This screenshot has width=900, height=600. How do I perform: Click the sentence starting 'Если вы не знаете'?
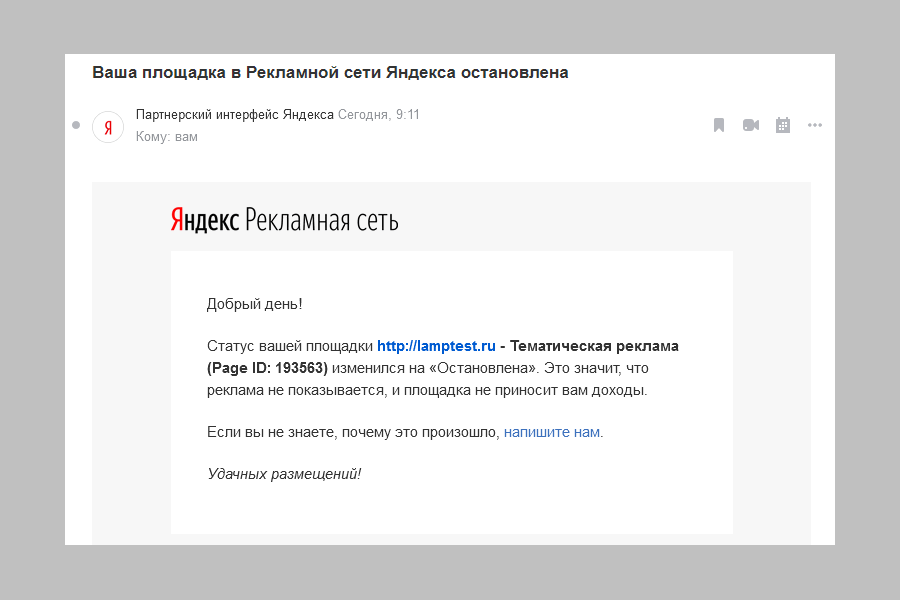coord(352,432)
